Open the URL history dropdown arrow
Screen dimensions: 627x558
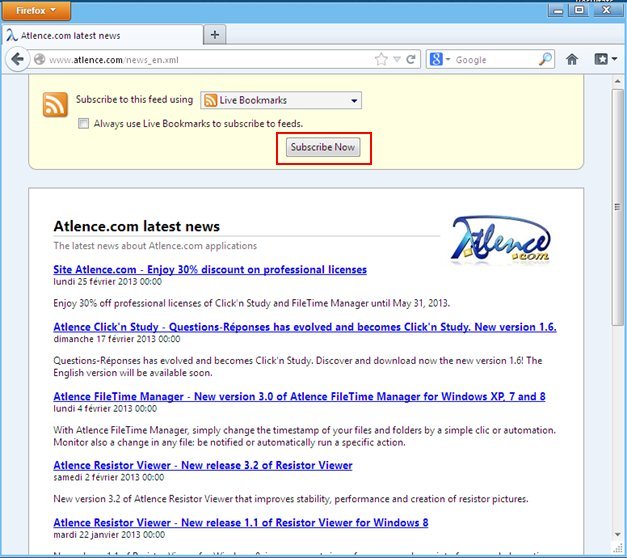click(397, 60)
